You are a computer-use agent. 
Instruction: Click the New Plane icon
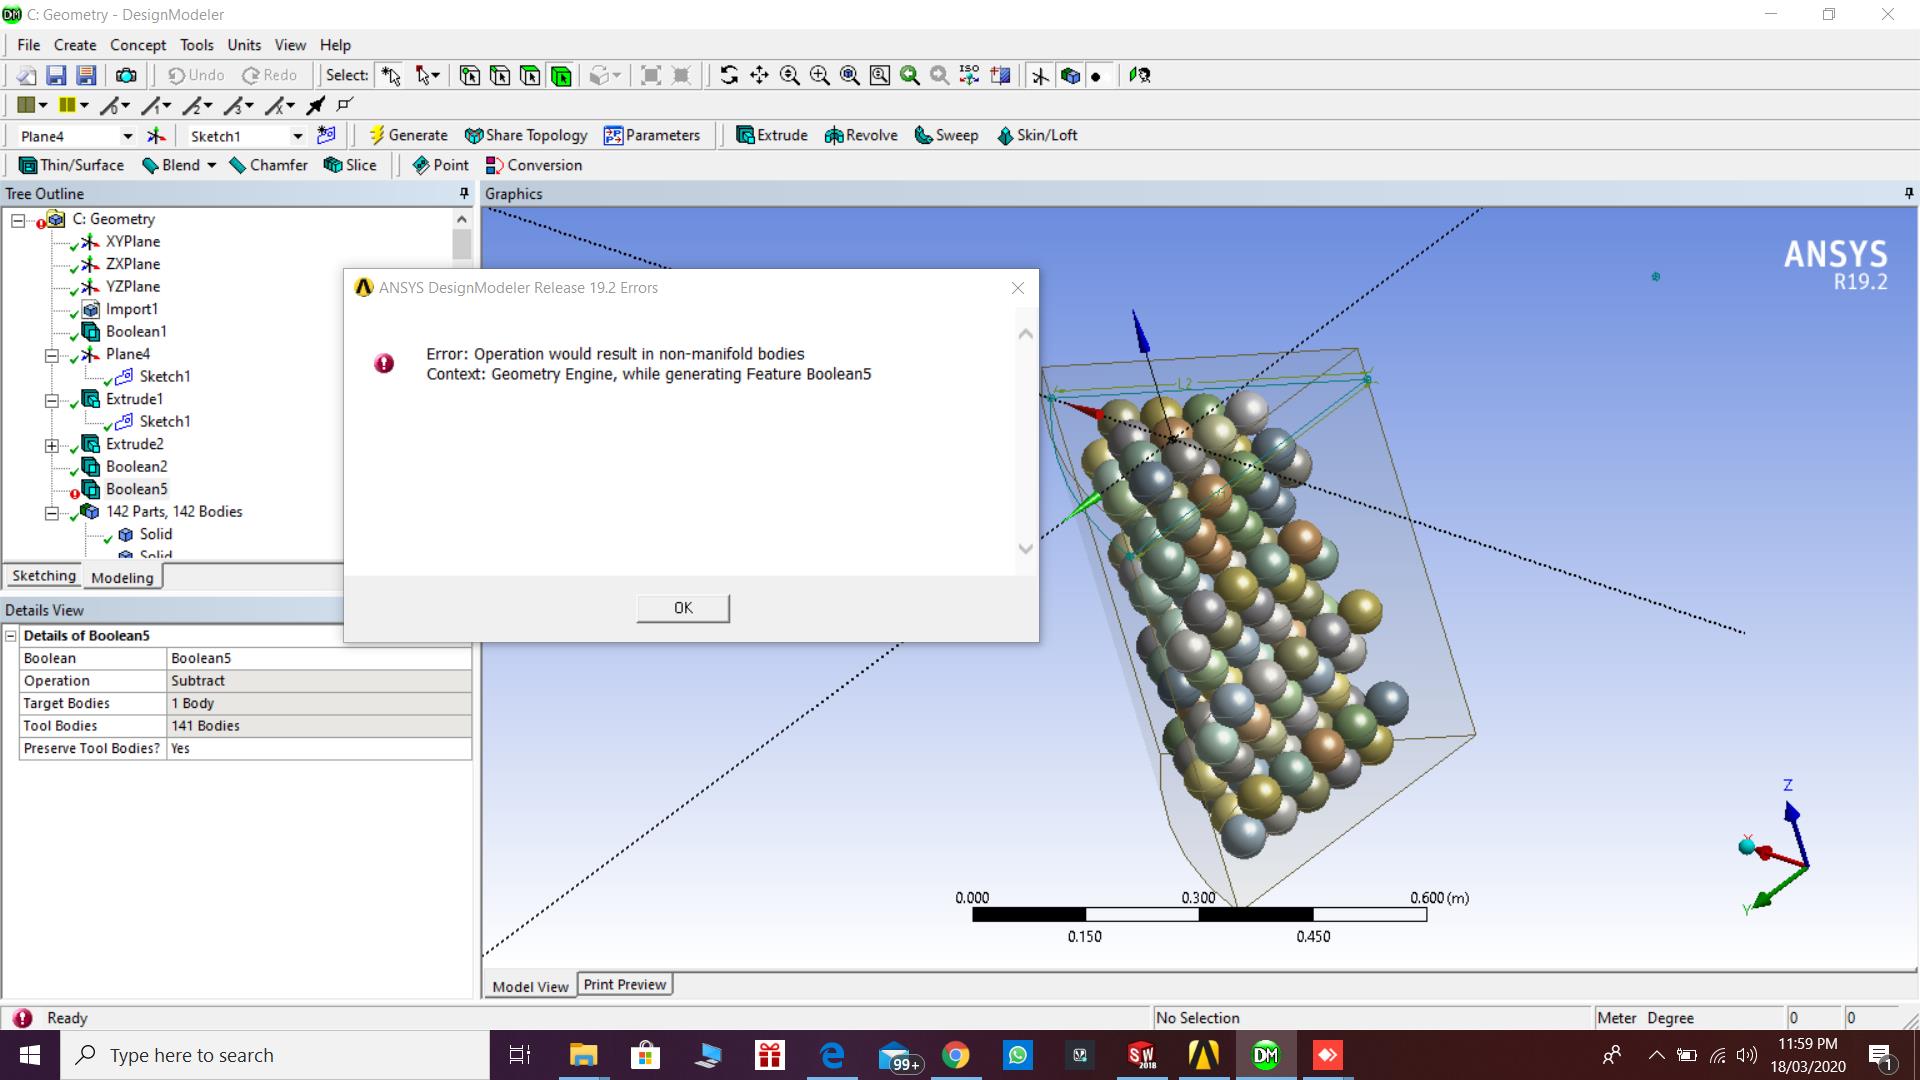(156, 136)
